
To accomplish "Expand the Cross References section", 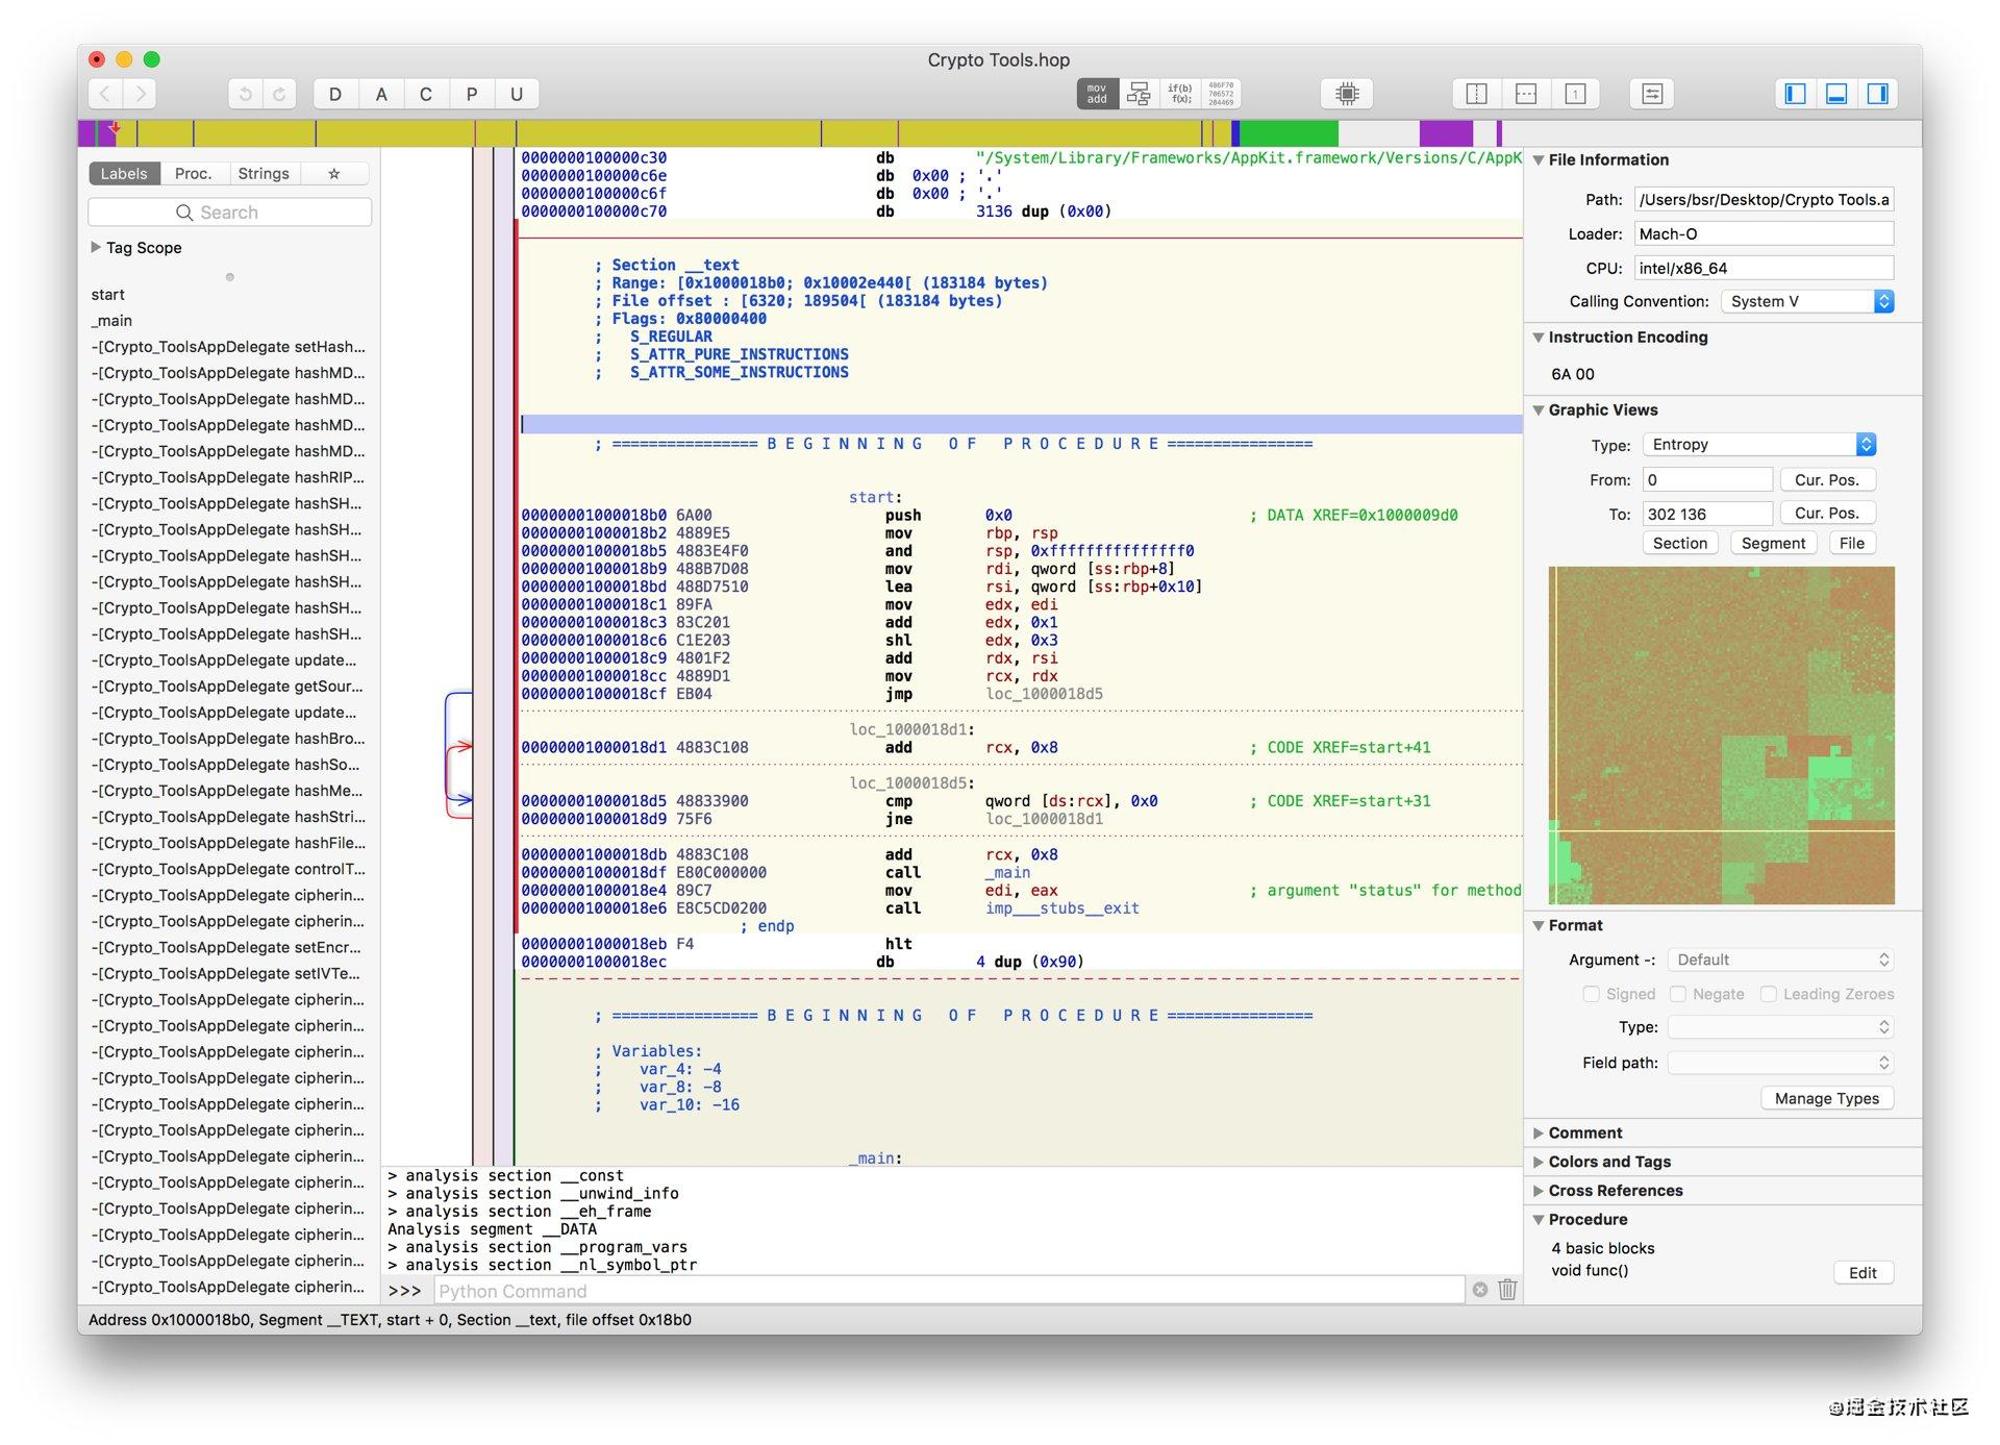I will [1539, 1191].
